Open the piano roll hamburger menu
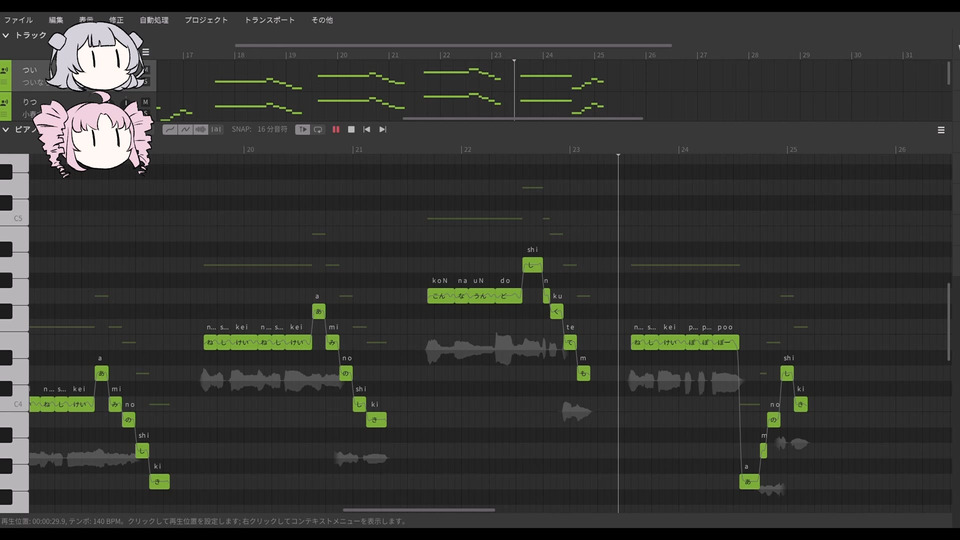Image resolution: width=960 pixels, height=540 pixels. 941,130
